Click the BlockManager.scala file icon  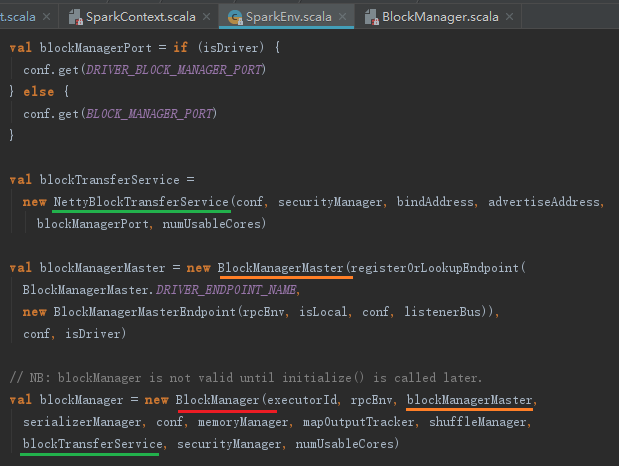[371, 17]
